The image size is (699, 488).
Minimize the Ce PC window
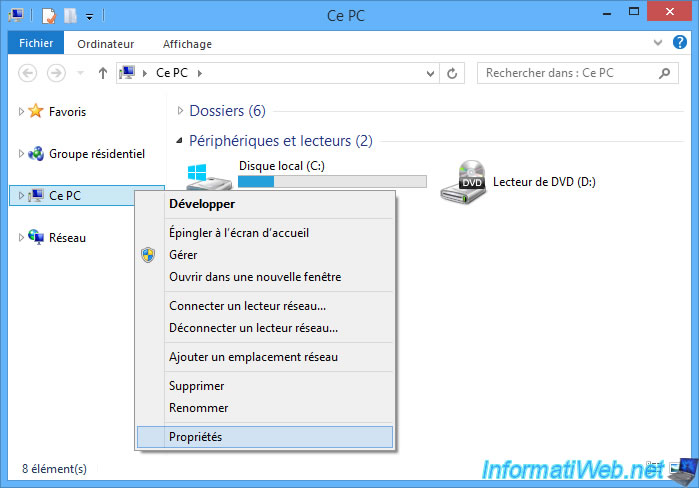click(x=607, y=13)
